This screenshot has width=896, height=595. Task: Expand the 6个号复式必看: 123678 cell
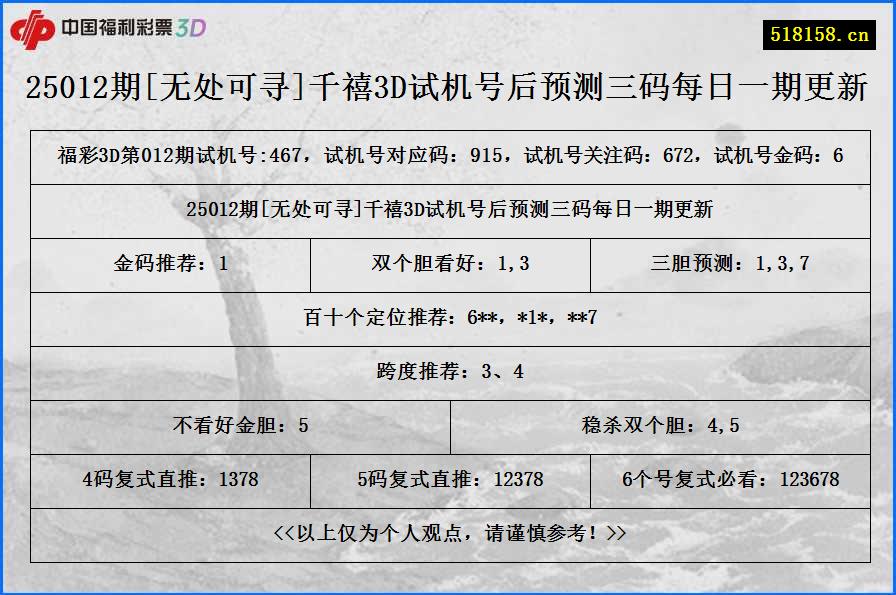pyautogui.click(x=732, y=479)
